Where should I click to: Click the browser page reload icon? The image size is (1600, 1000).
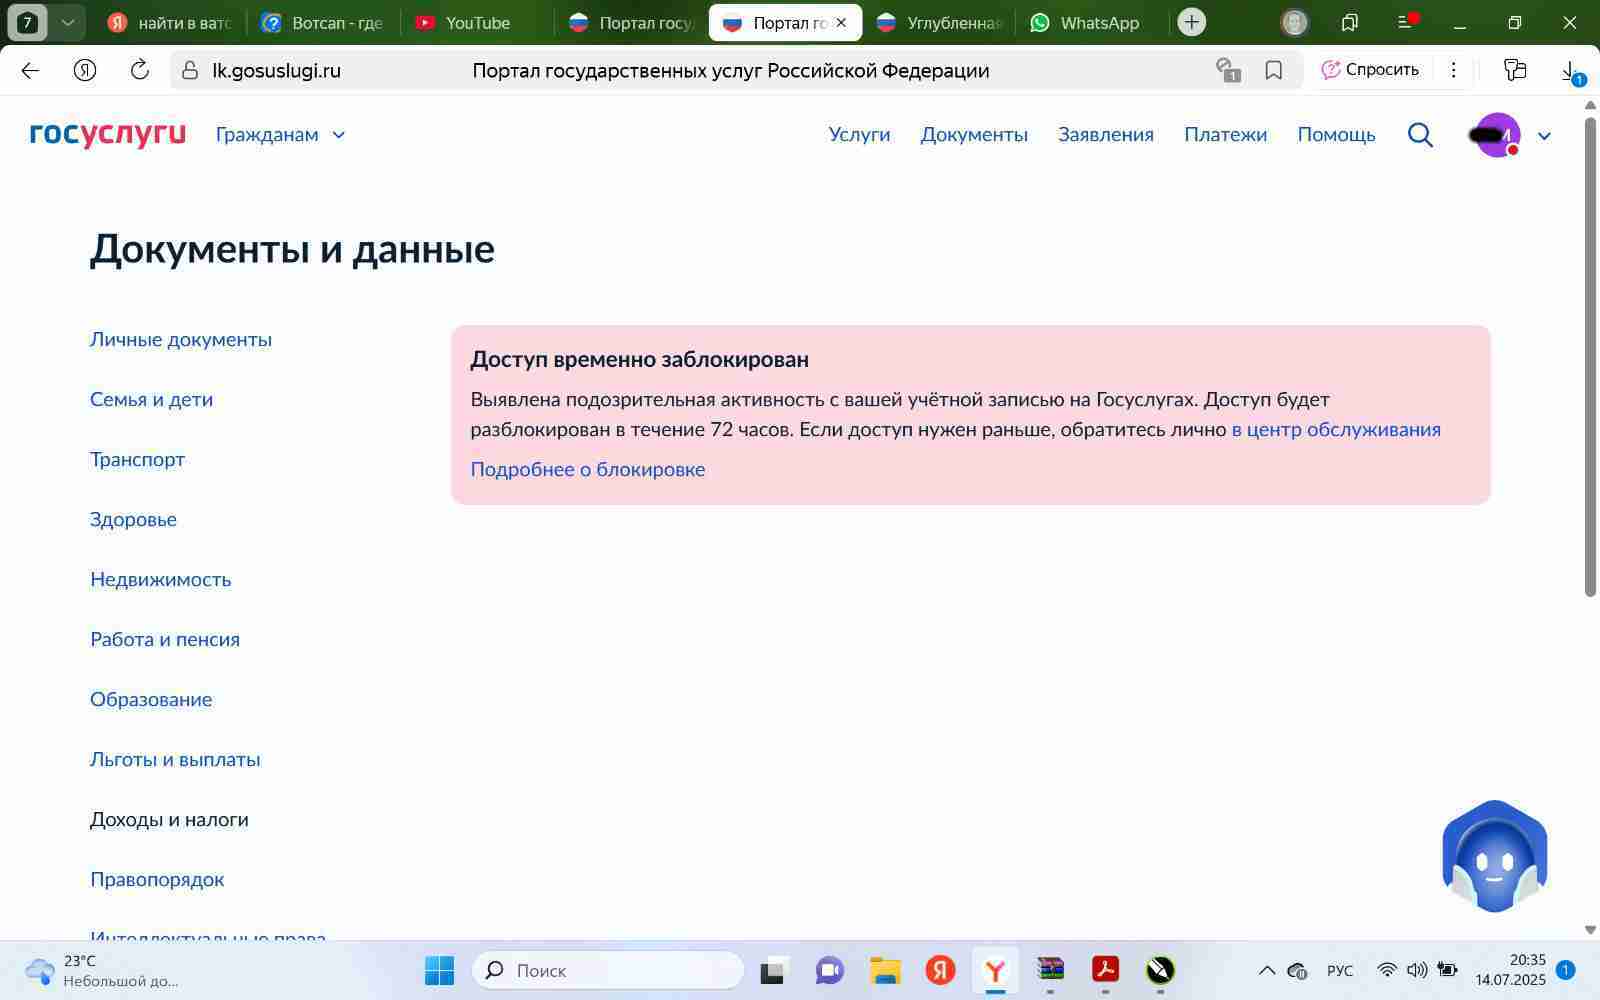[x=140, y=70]
